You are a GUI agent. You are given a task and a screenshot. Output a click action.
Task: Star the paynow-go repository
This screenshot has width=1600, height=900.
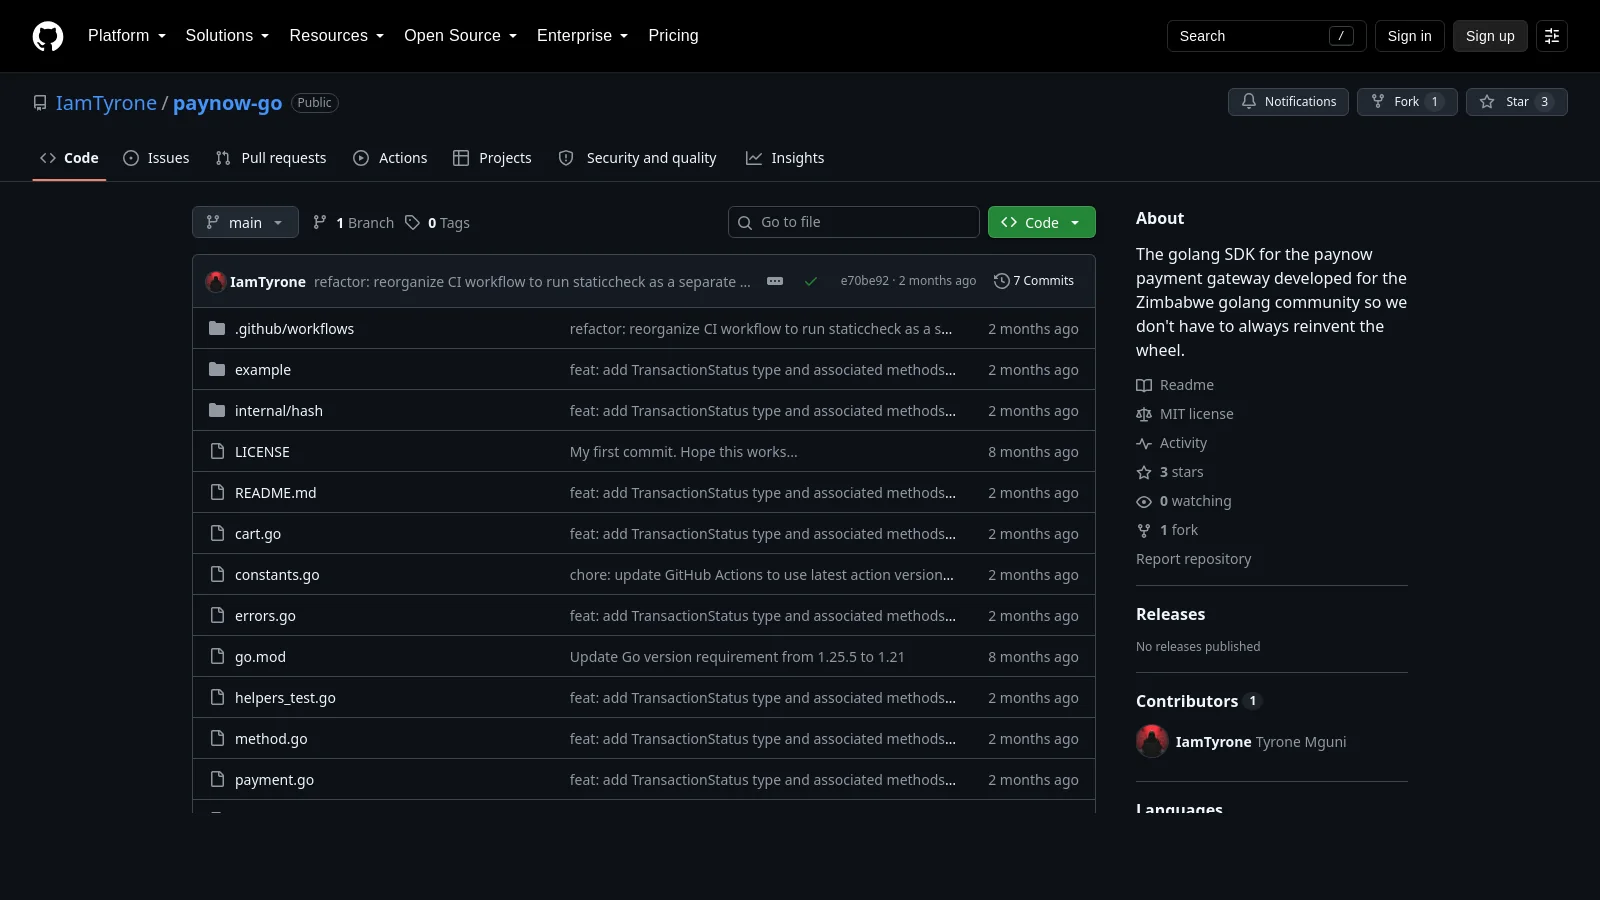(x=1516, y=102)
